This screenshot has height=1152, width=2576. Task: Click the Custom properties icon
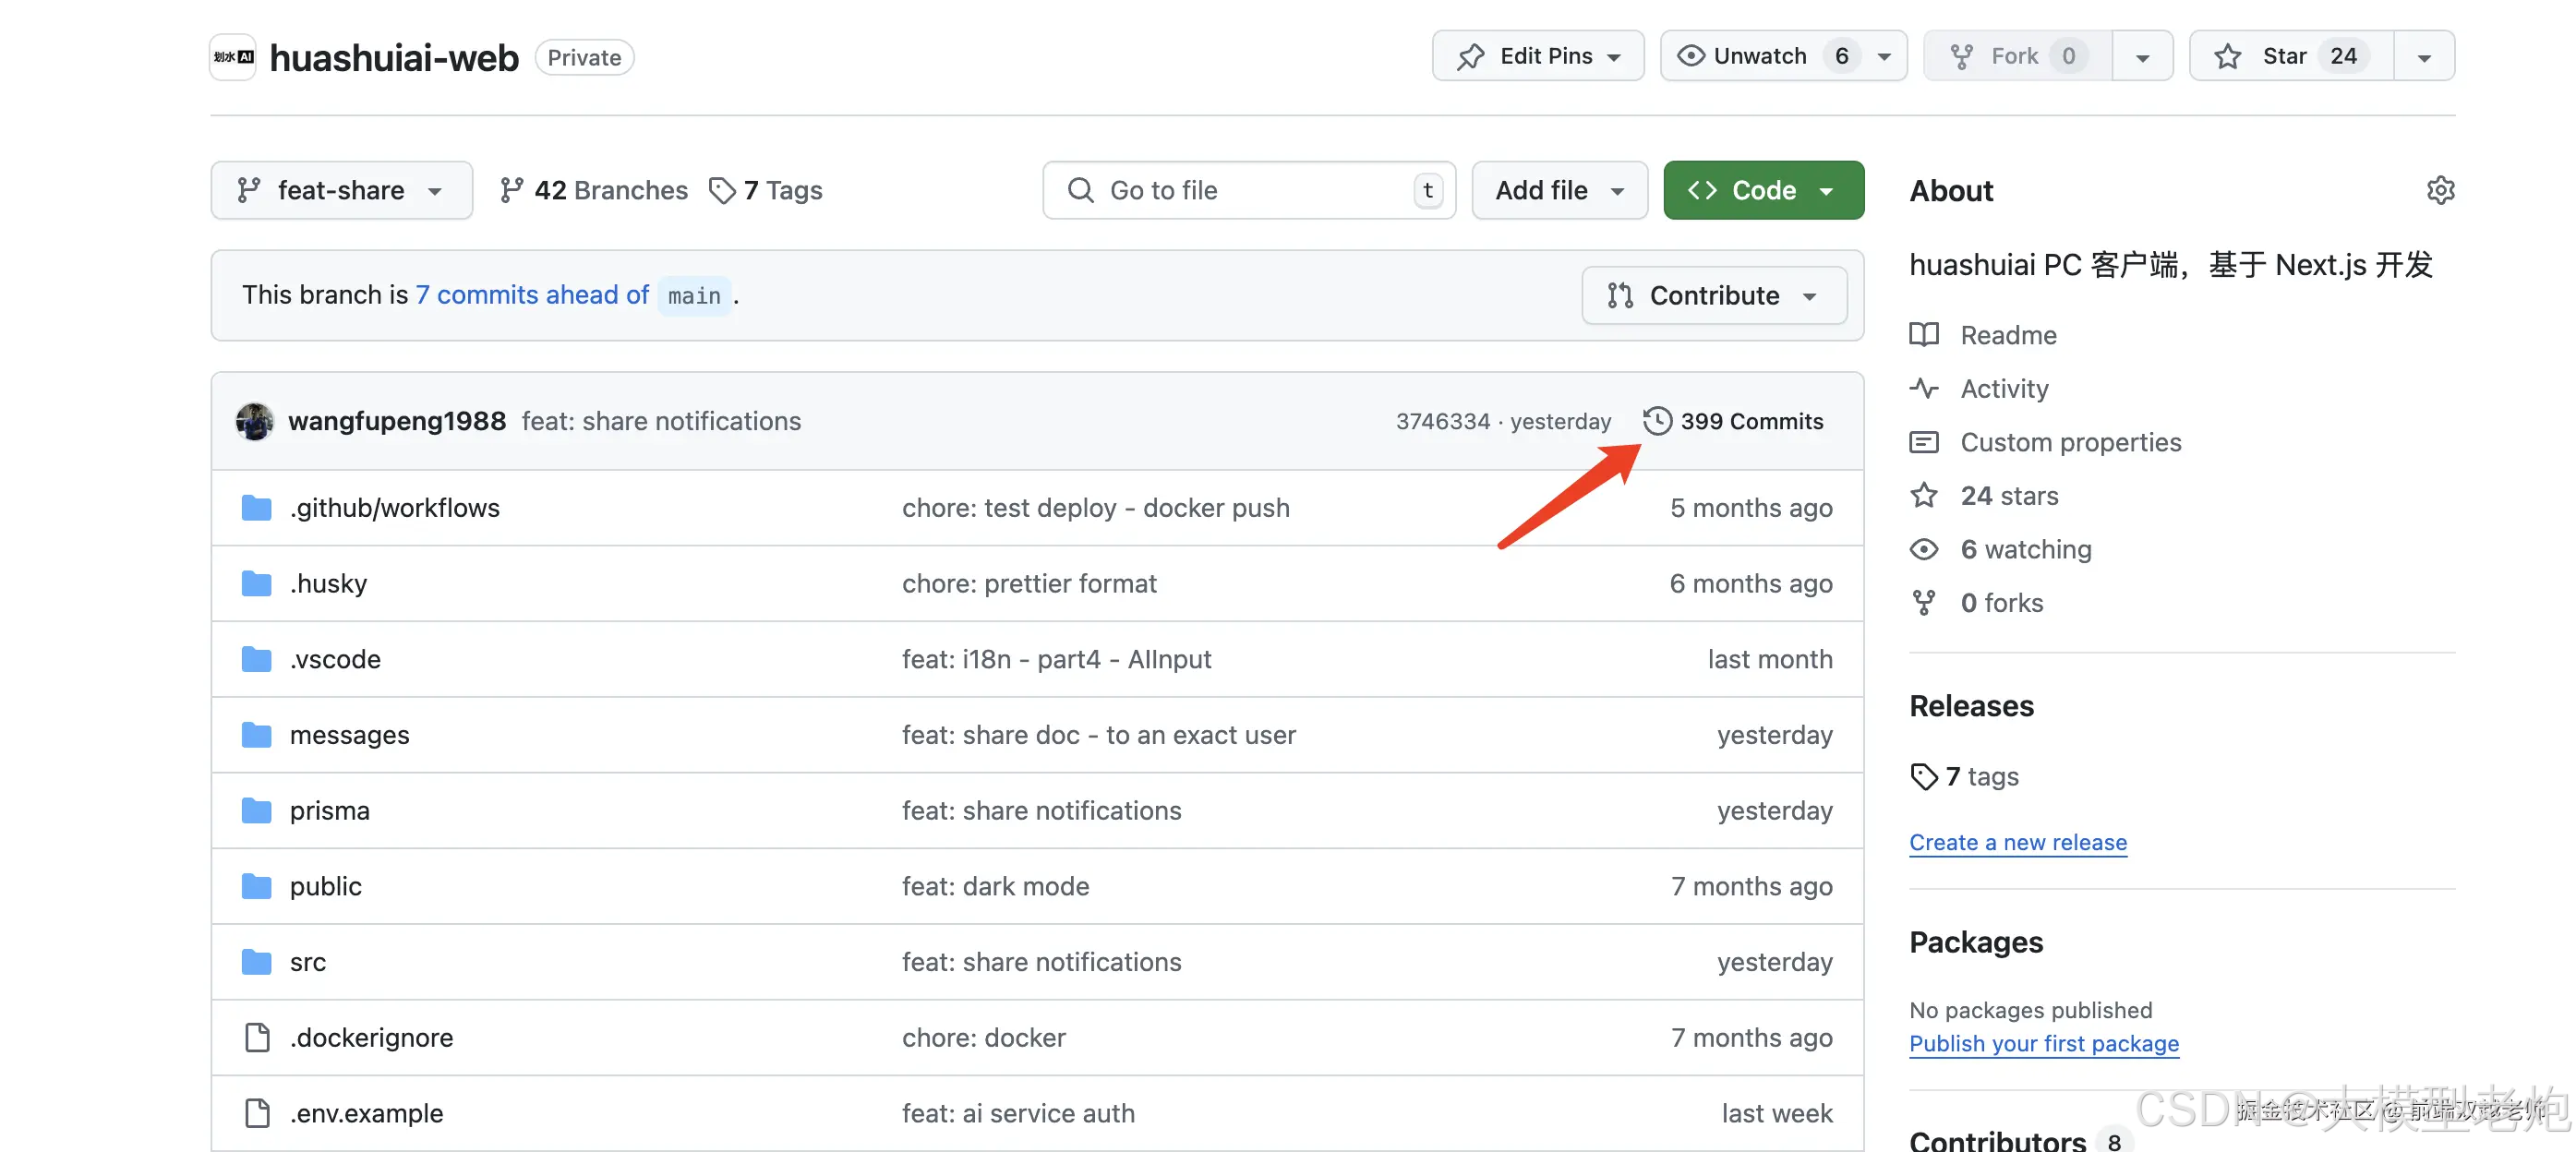1923,441
